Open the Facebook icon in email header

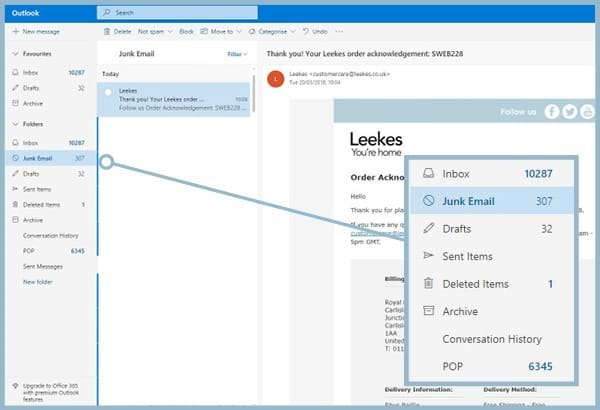pyautogui.click(x=552, y=111)
